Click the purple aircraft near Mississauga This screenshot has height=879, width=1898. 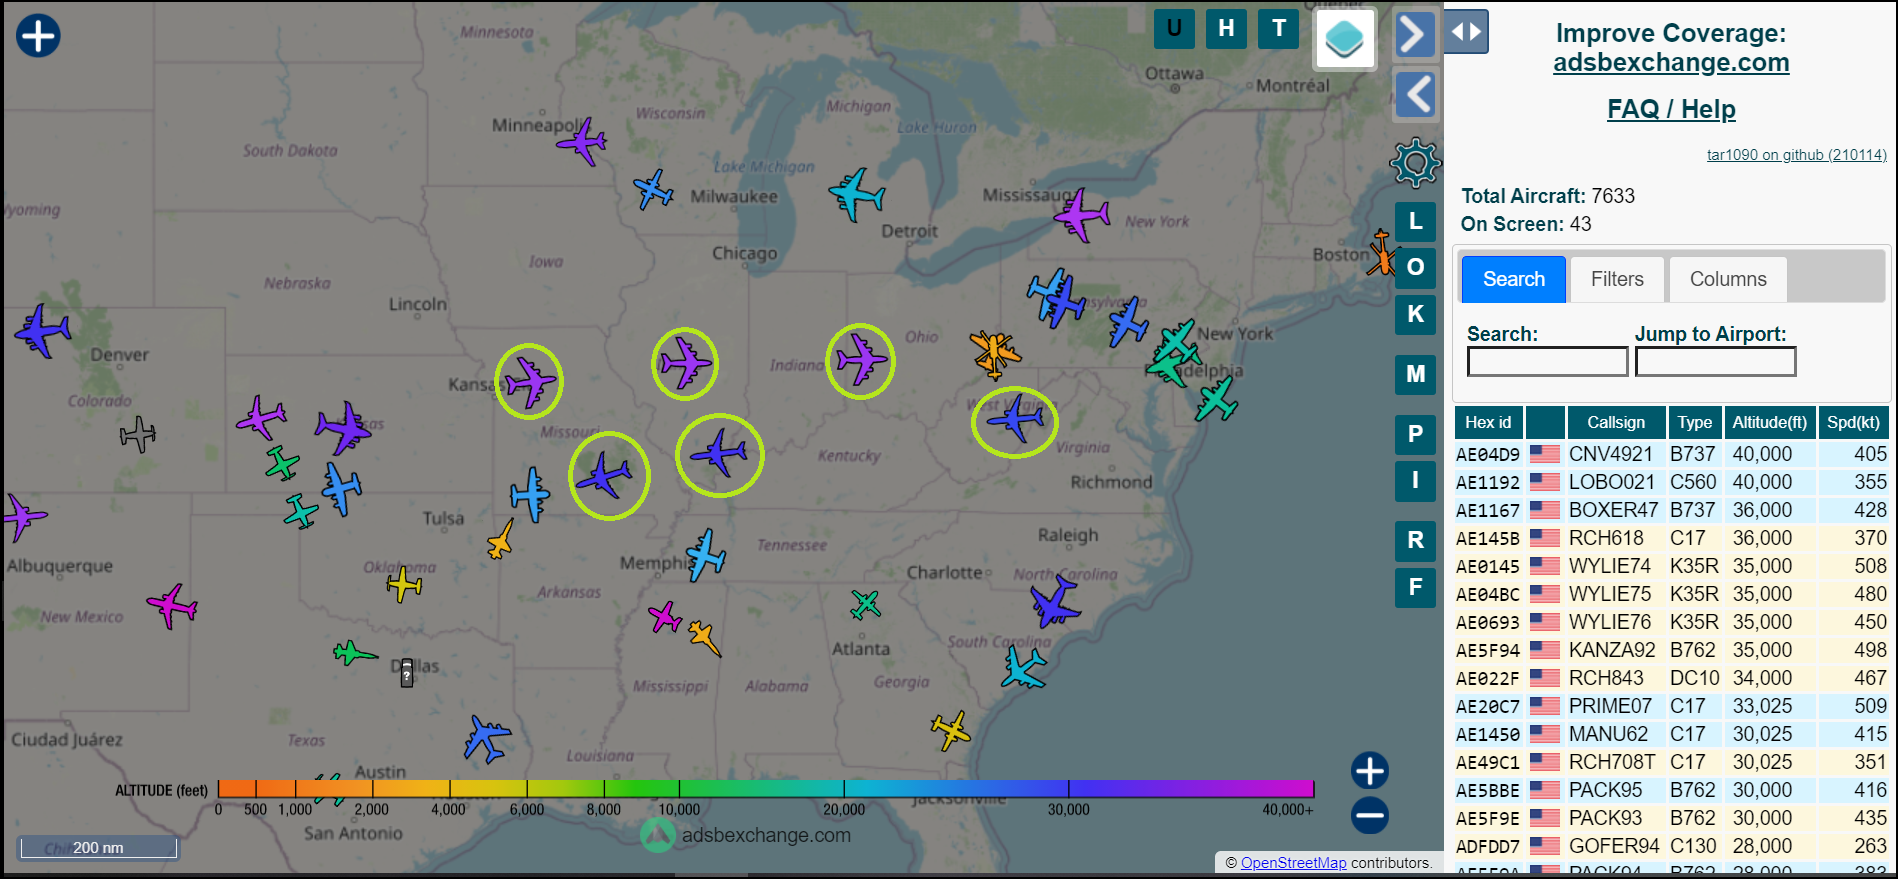click(1082, 214)
